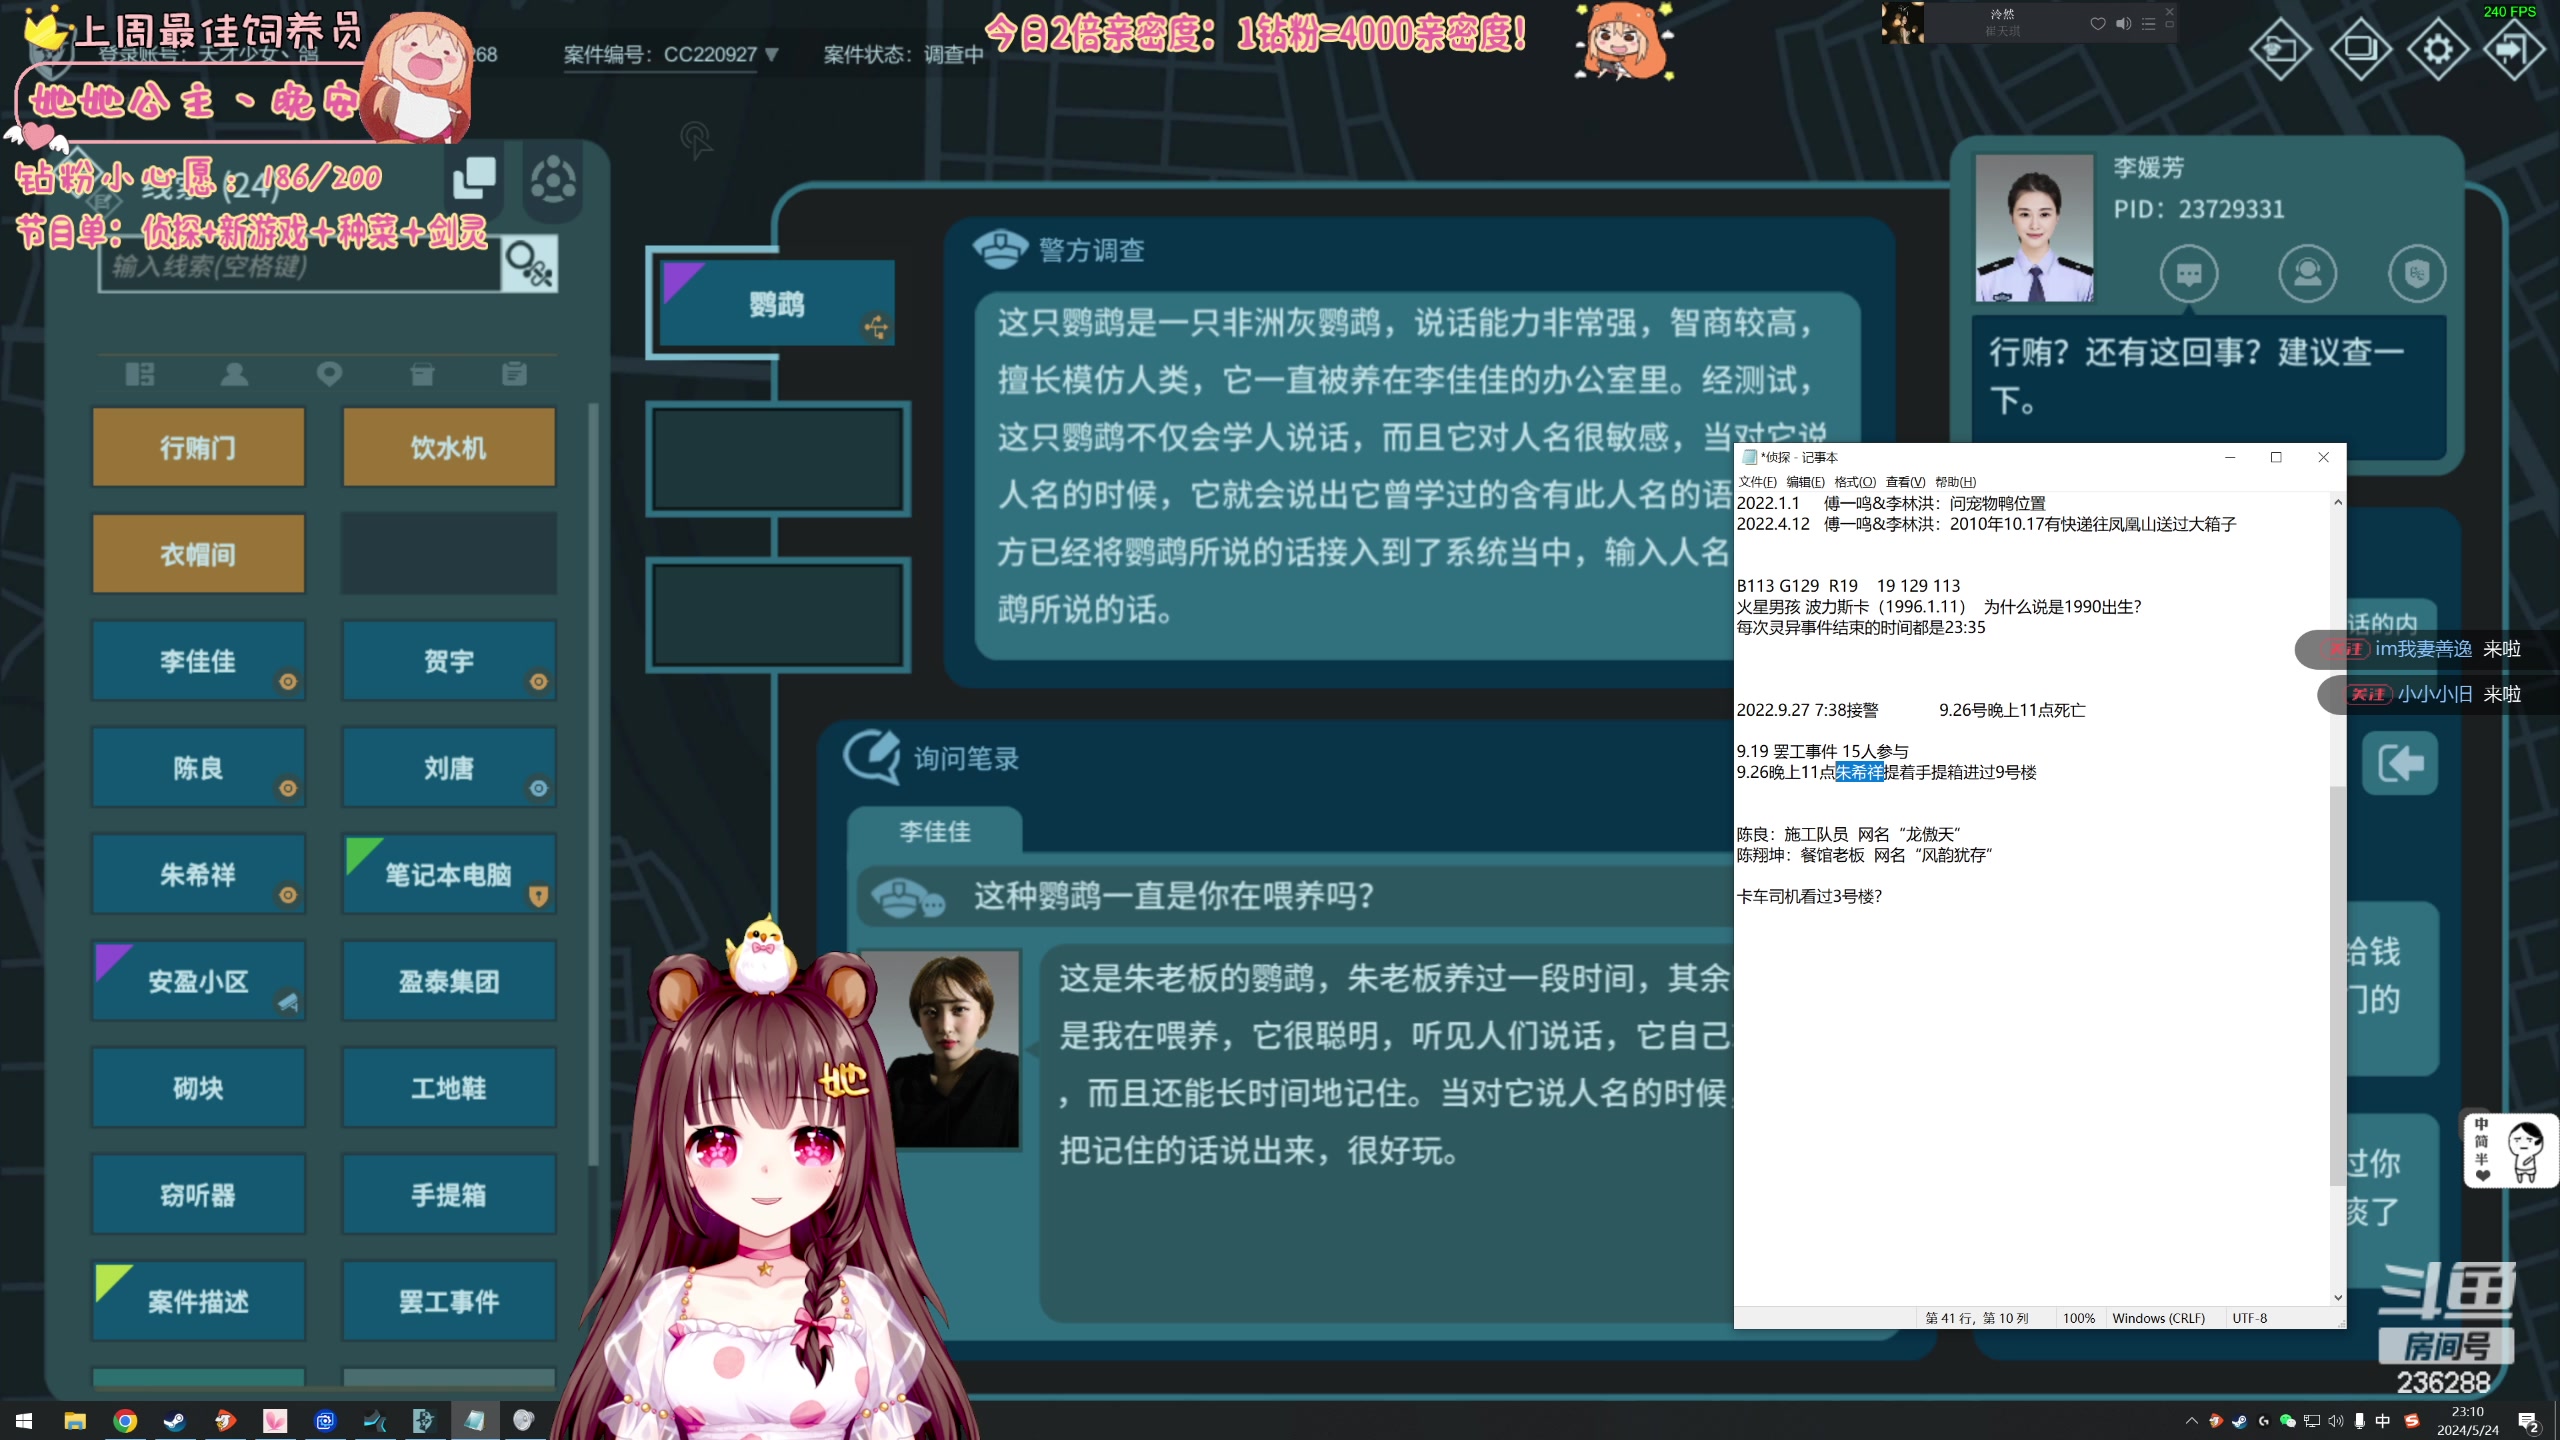Click highlighted 朱希祥 text in Notepad
Image resolution: width=2560 pixels, height=1440 pixels.
[x=1859, y=772]
